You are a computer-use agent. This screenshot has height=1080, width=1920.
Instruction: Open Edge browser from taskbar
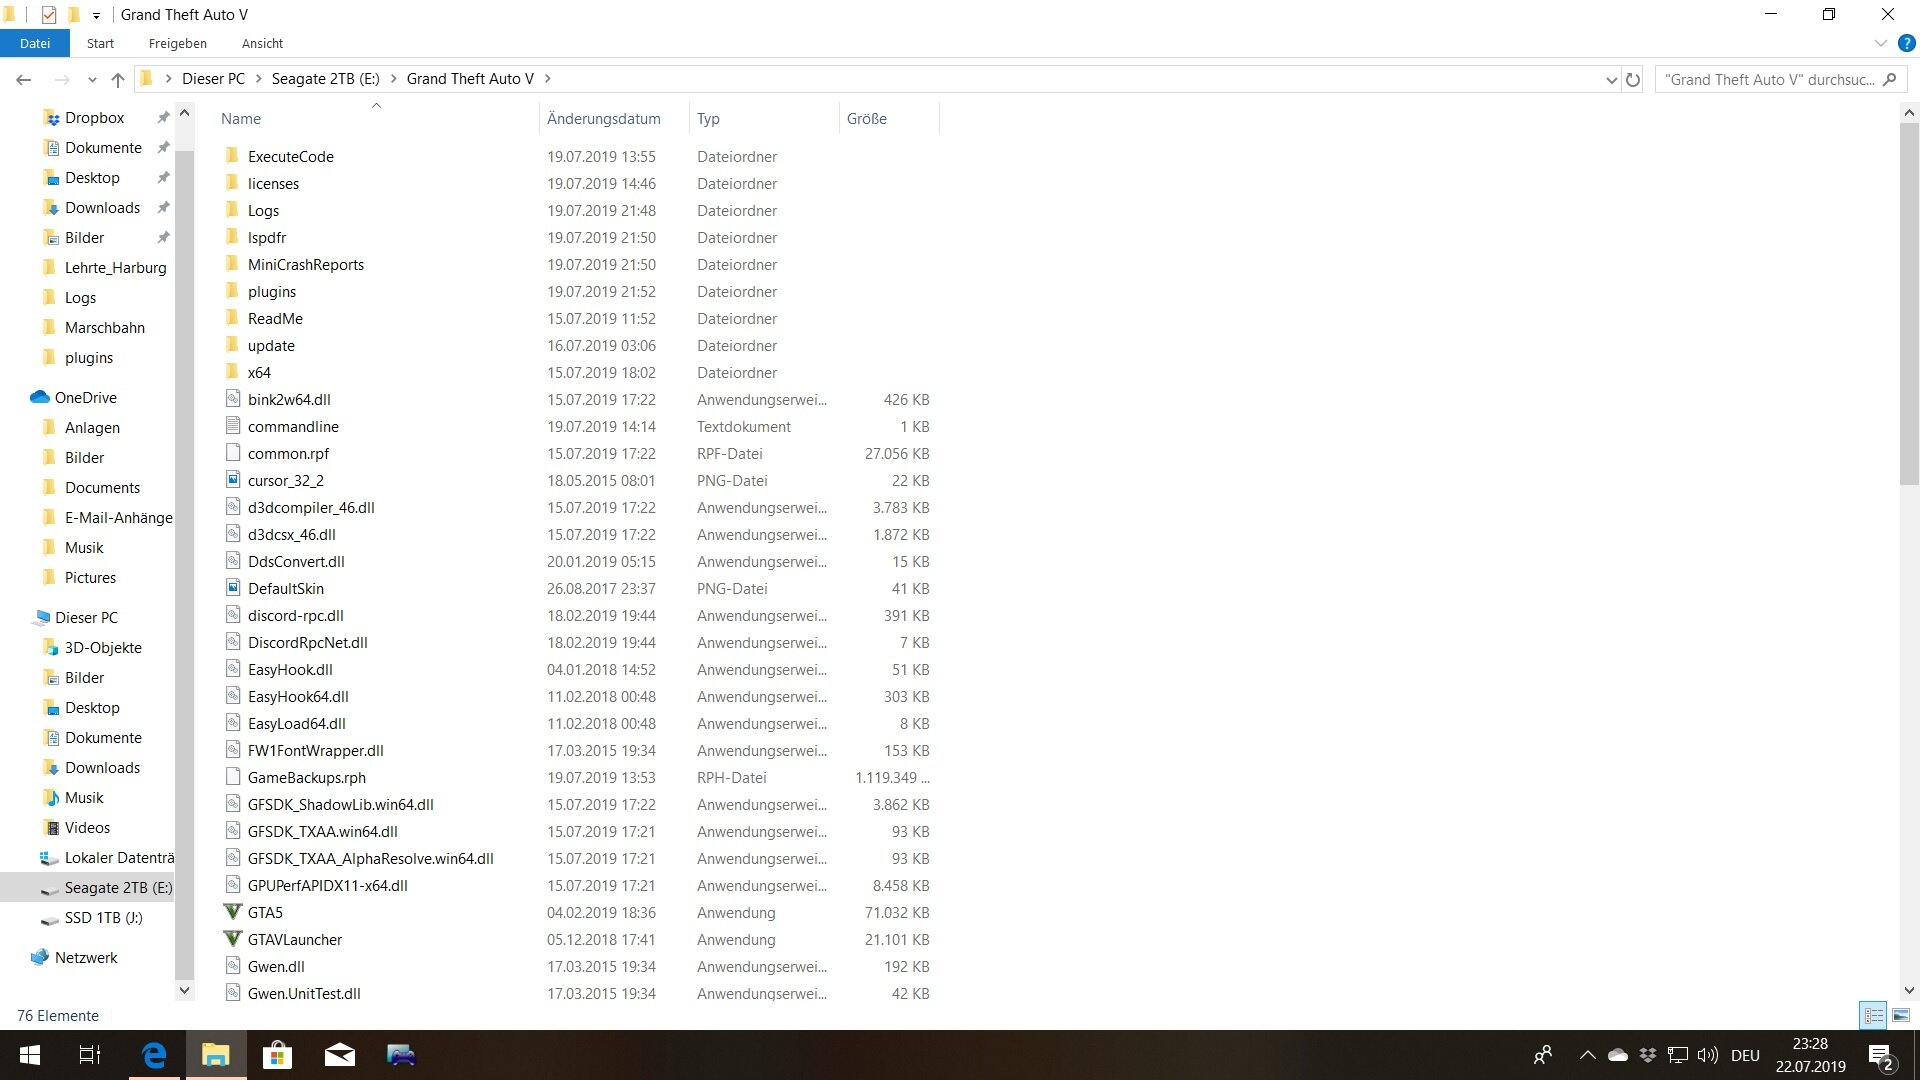tap(154, 1055)
